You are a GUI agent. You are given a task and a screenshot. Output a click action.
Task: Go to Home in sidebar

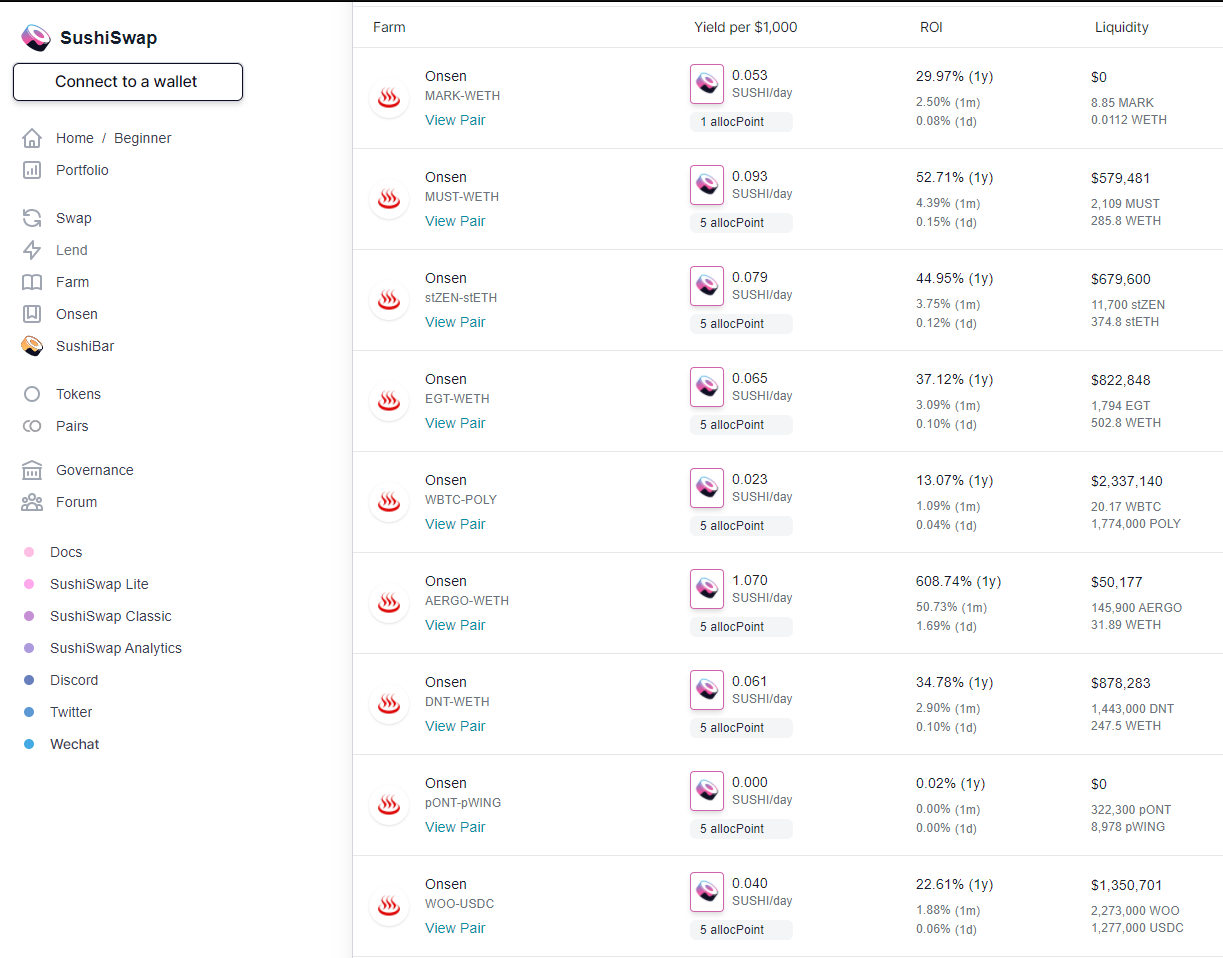(75, 138)
